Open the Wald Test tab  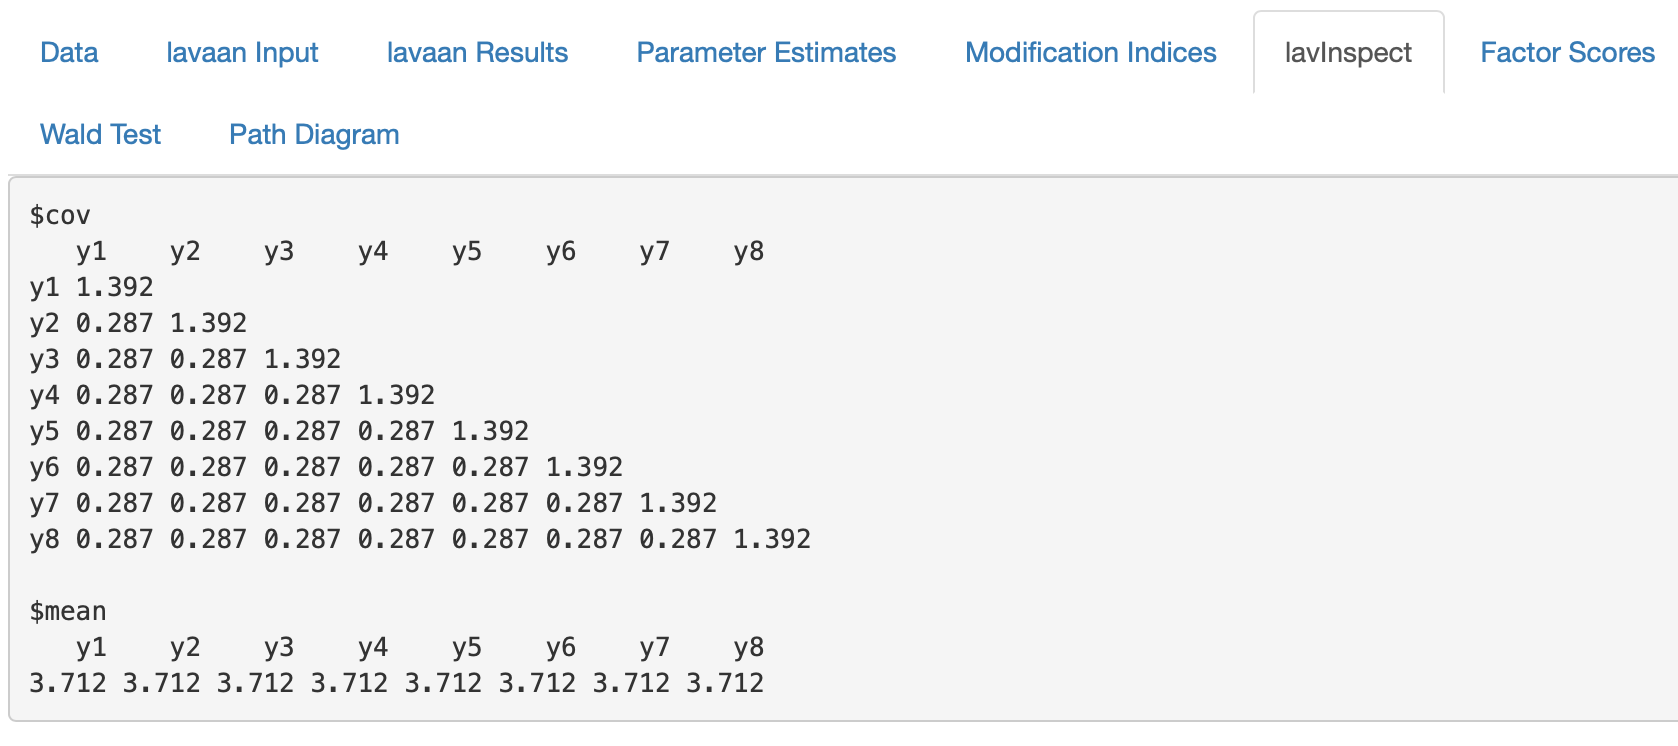coord(99,133)
